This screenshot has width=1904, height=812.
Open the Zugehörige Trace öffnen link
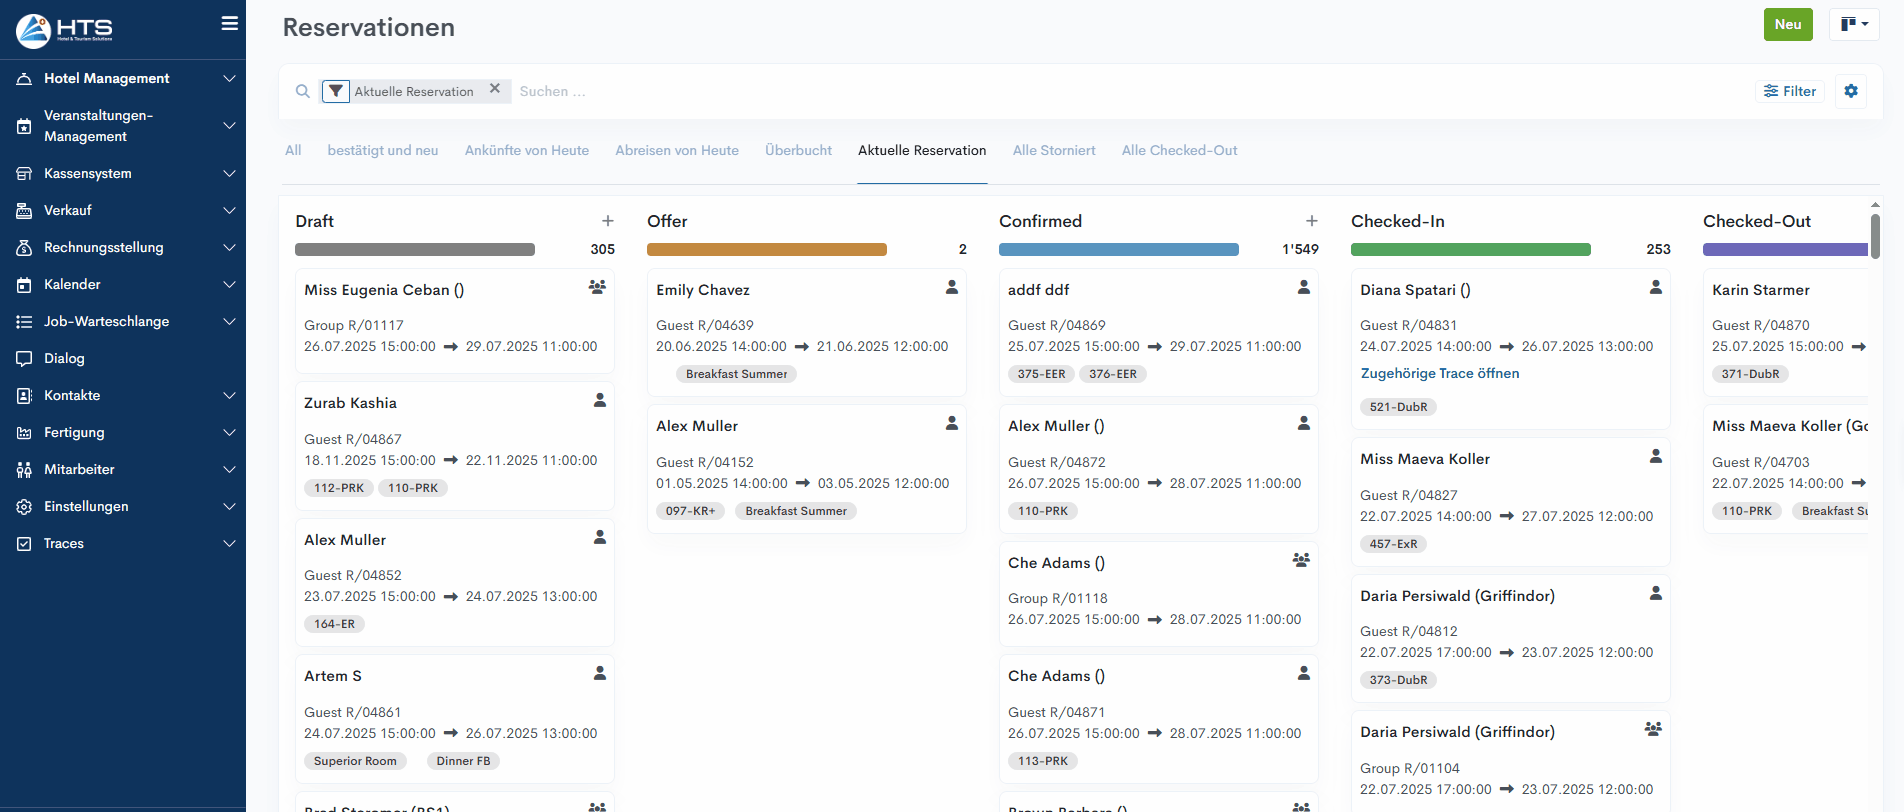[x=1439, y=373]
